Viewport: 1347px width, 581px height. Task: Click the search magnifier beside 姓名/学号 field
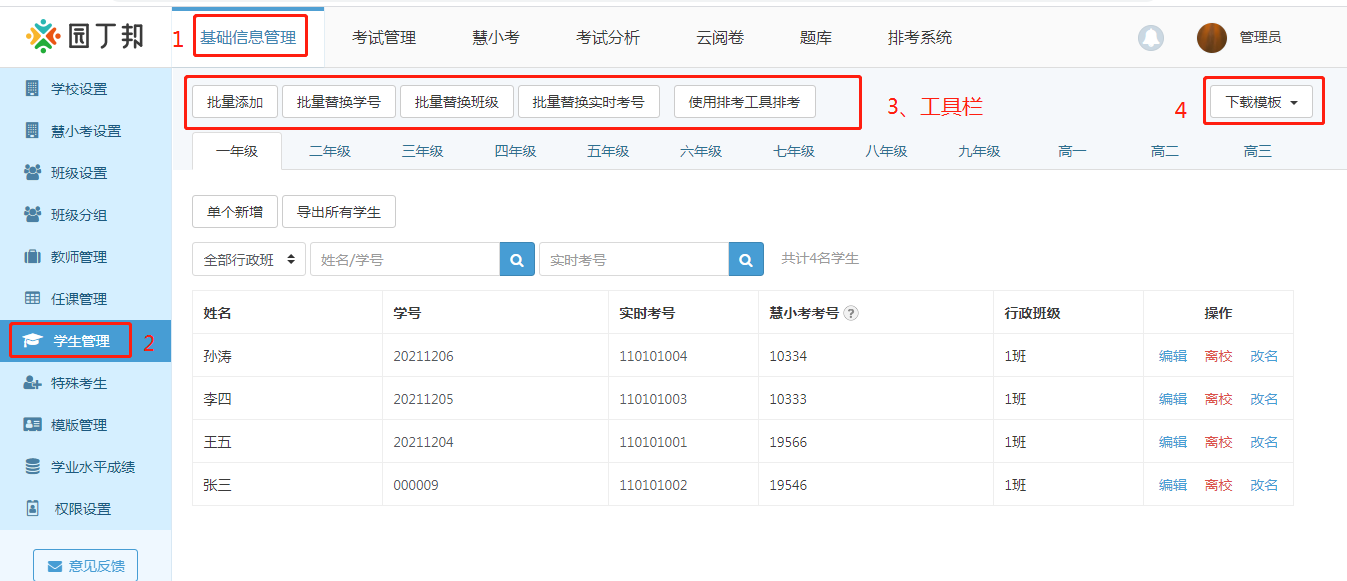point(517,258)
